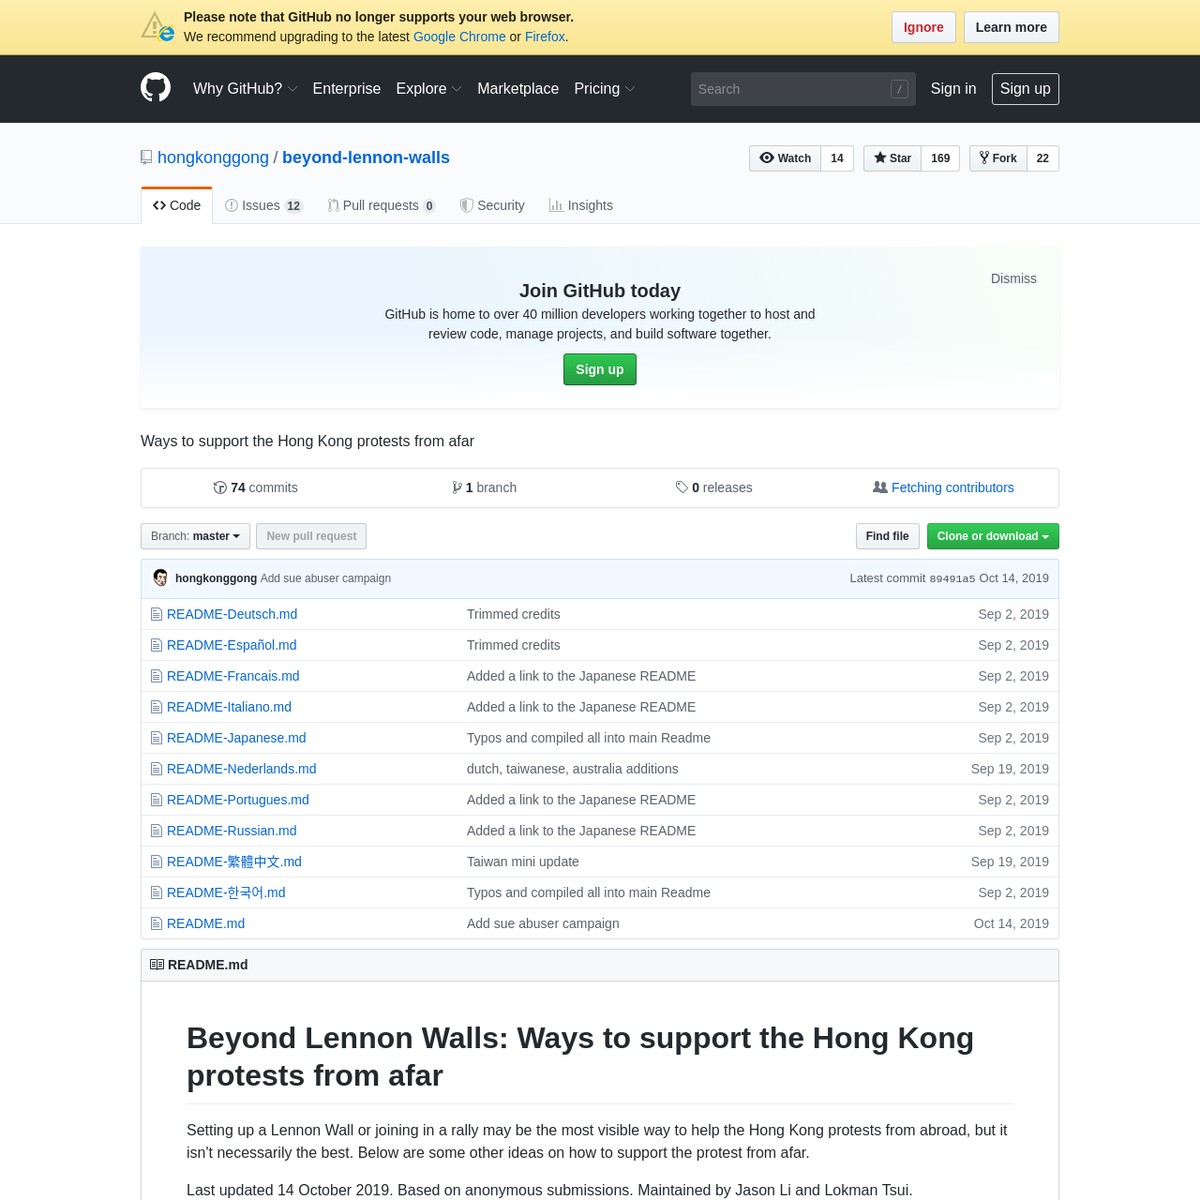Click the contributors people icon
The height and width of the screenshot is (1200, 1200).
click(880, 488)
